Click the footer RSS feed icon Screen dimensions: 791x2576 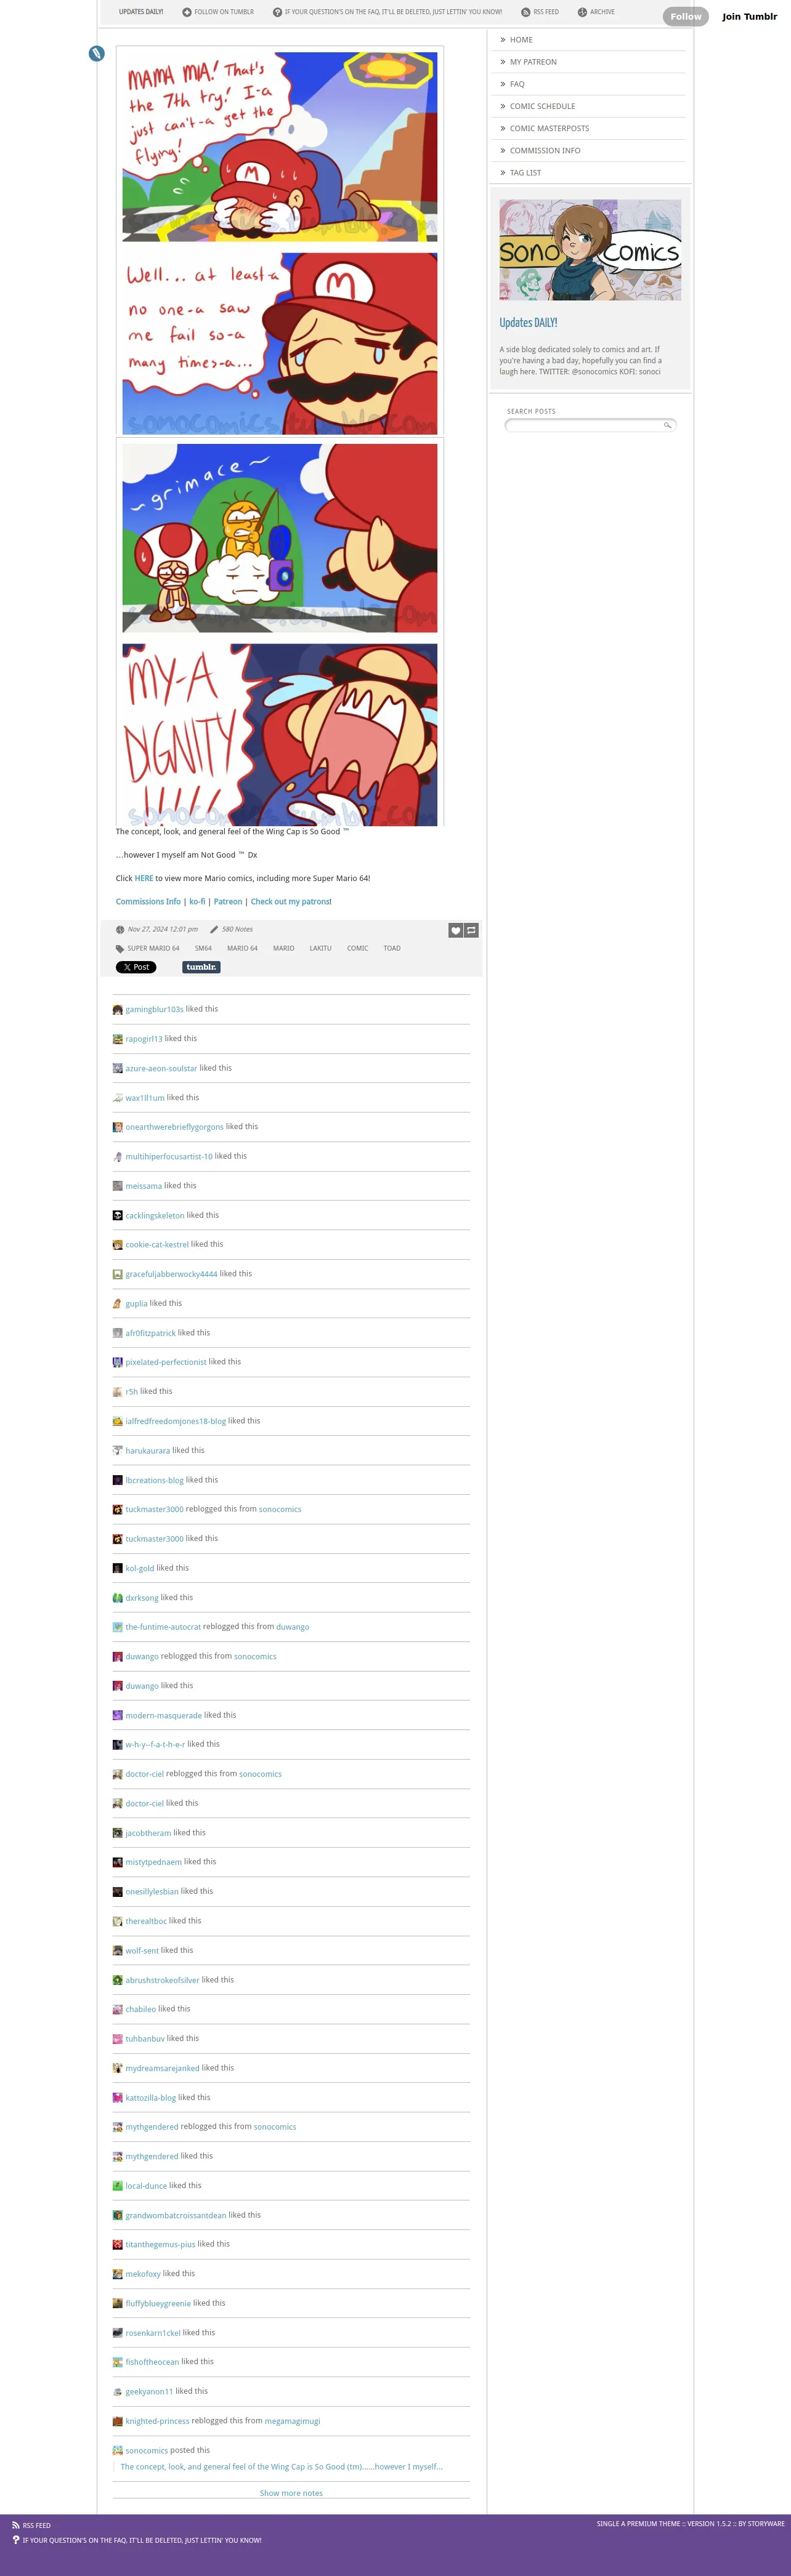[16, 2525]
